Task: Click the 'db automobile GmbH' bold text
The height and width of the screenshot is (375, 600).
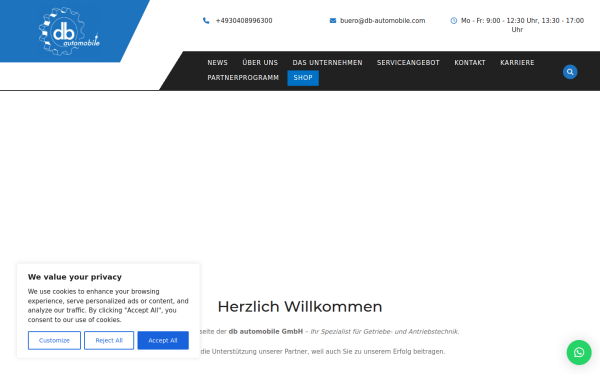Action: pyautogui.click(x=266, y=331)
